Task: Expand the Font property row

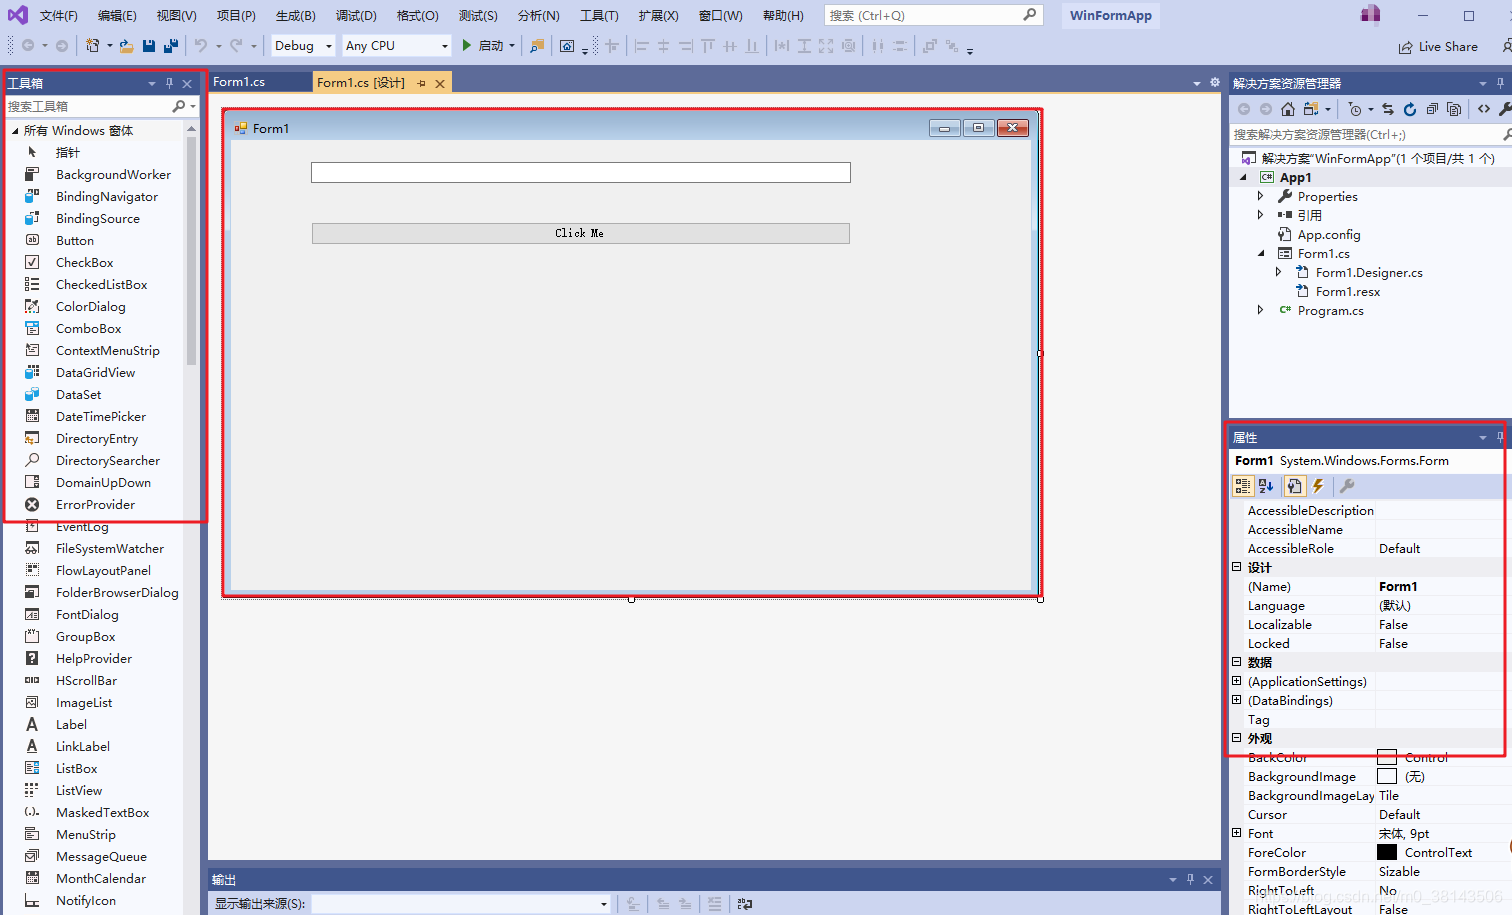Action: point(1236,833)
